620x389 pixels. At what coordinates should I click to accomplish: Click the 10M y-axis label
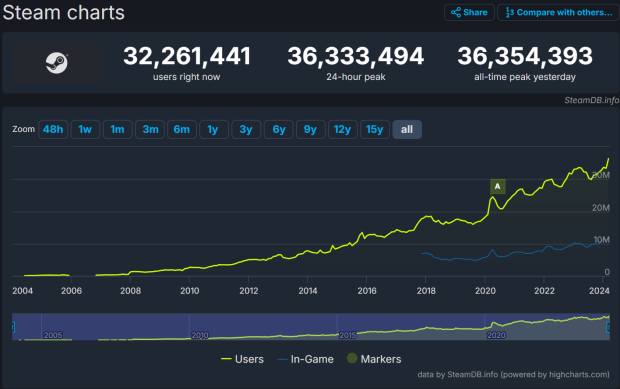[x=601, y=240]
